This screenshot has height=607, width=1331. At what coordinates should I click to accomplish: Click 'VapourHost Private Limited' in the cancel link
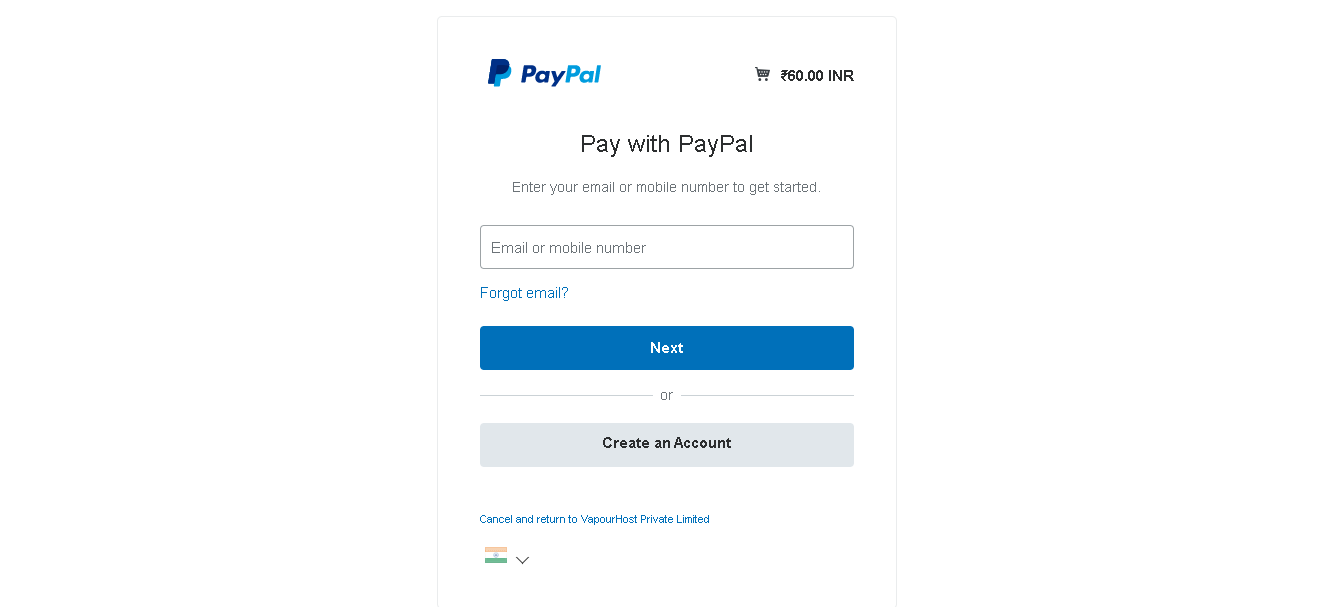pos(645,519)
